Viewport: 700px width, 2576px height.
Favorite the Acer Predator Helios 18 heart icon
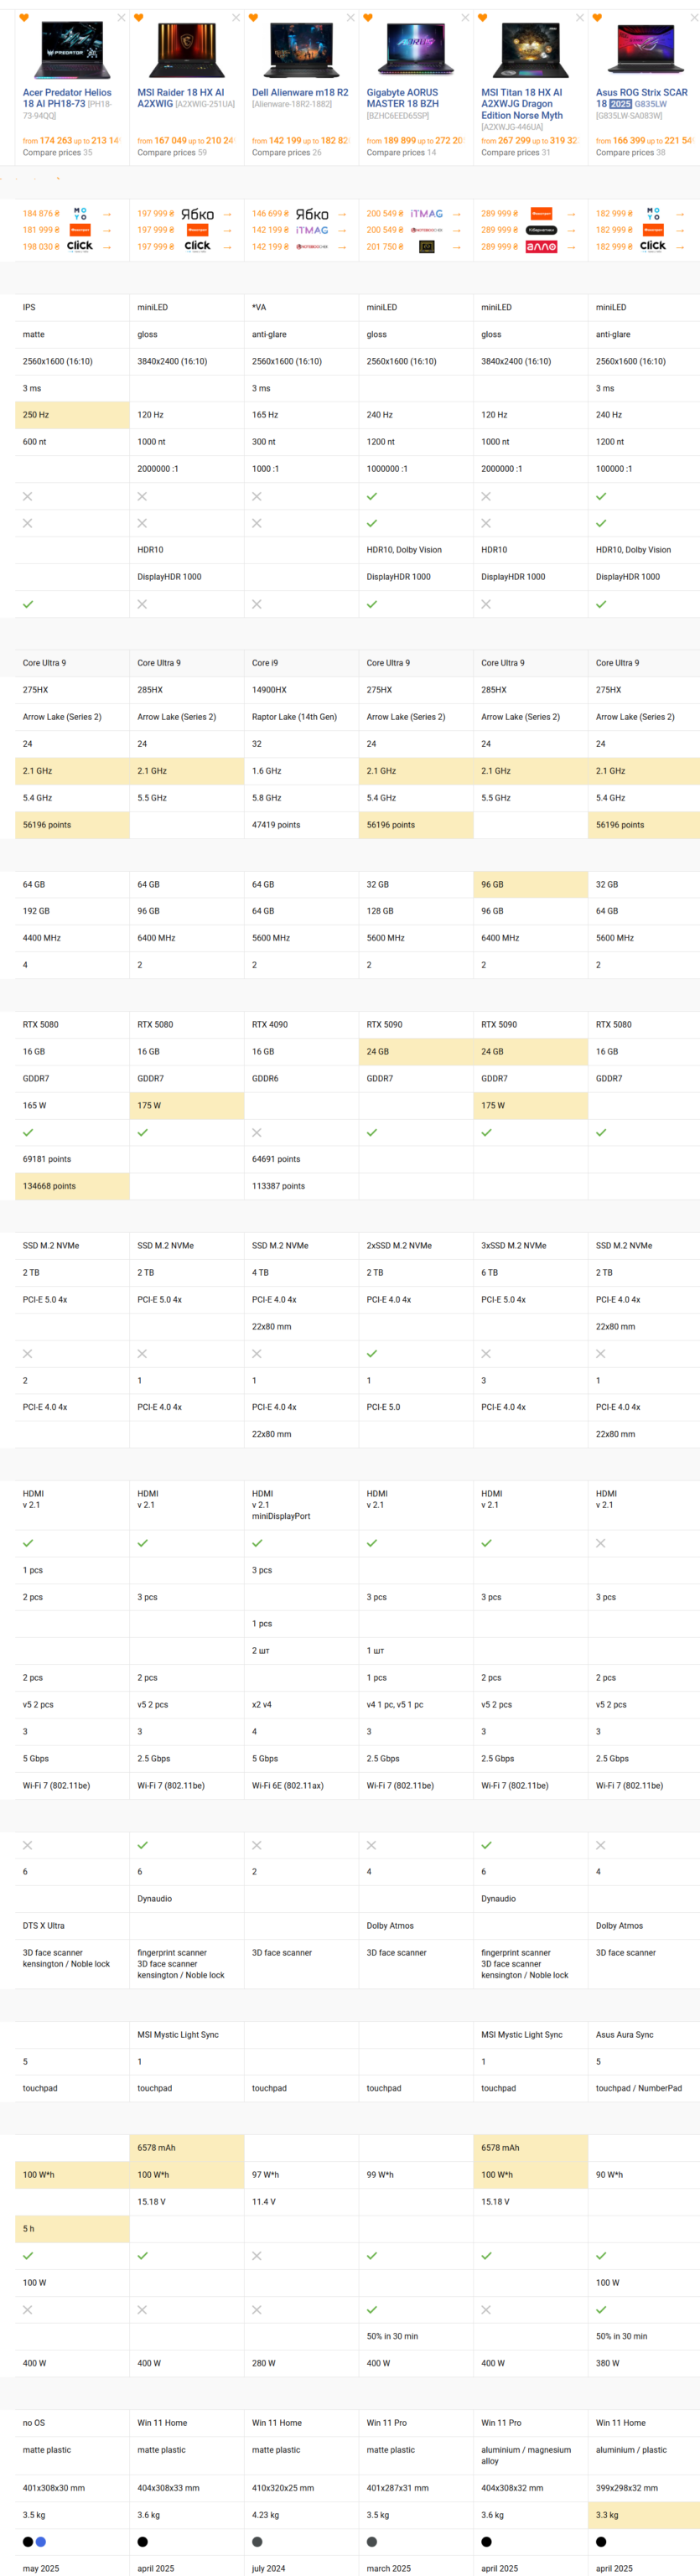[x=24, y=18]
